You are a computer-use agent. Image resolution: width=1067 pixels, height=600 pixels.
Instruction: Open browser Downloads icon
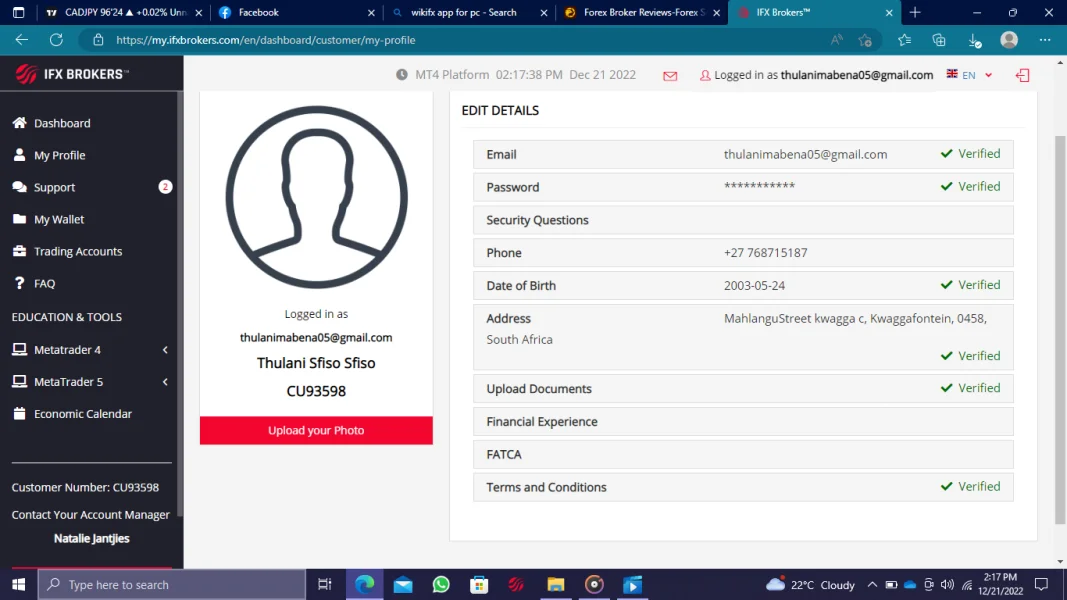(974, 40)
